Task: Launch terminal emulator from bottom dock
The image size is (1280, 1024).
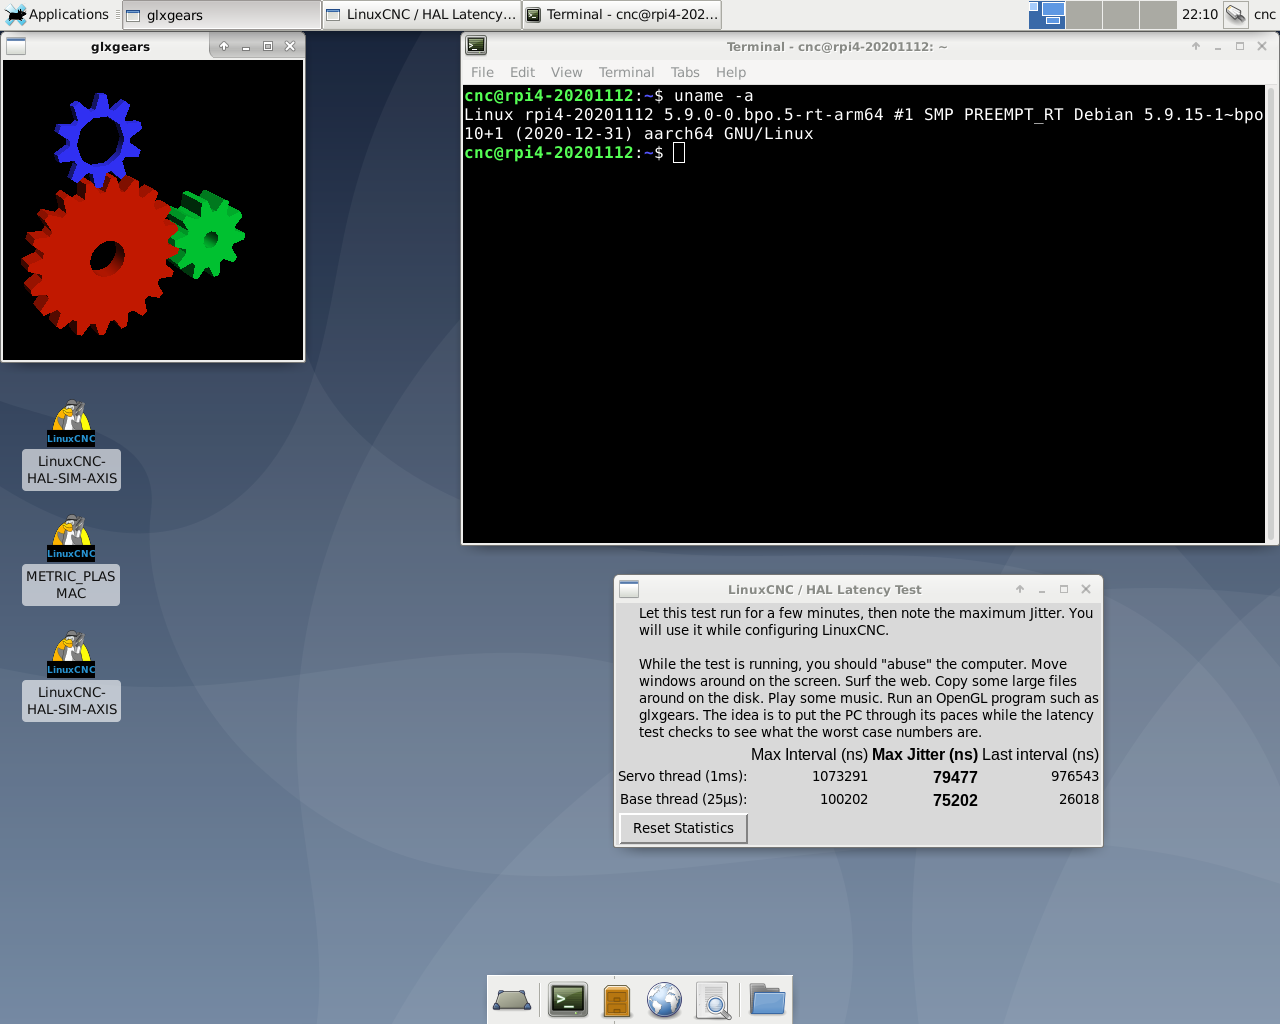Action: point(568,1000)
